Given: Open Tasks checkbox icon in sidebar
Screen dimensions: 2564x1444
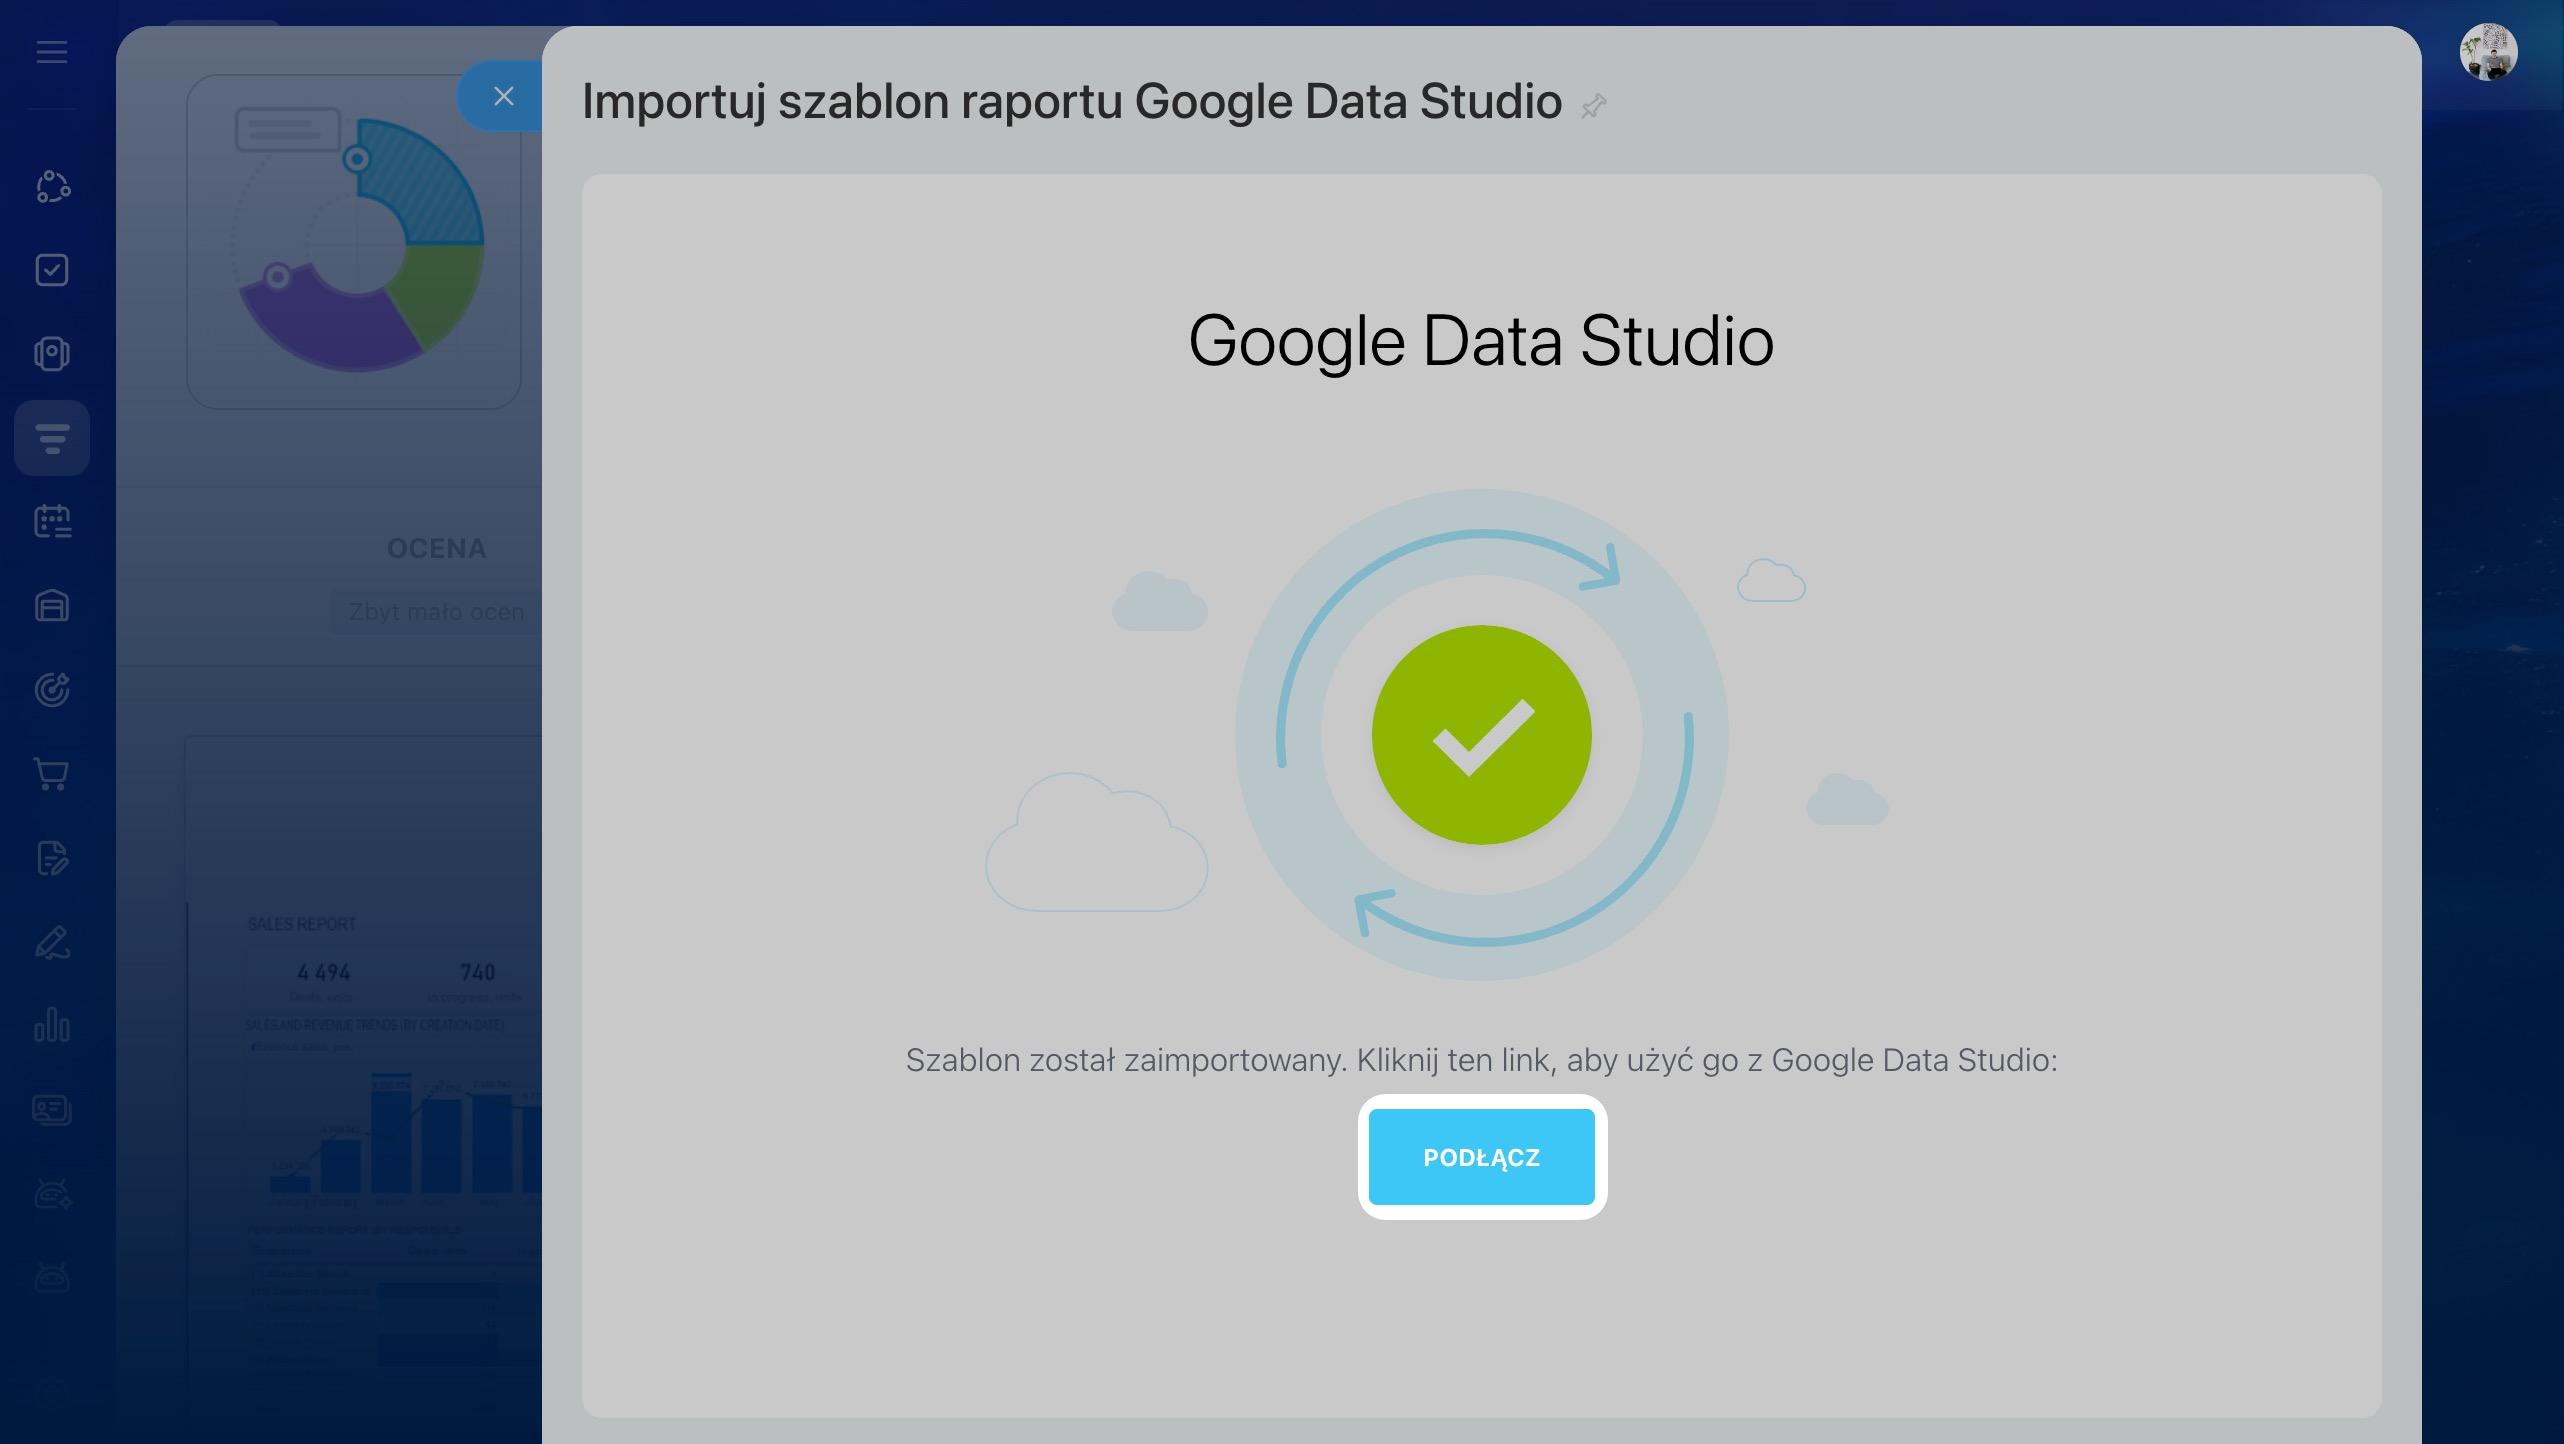Looking at the screenshot, I should click(x=52, y=270).
